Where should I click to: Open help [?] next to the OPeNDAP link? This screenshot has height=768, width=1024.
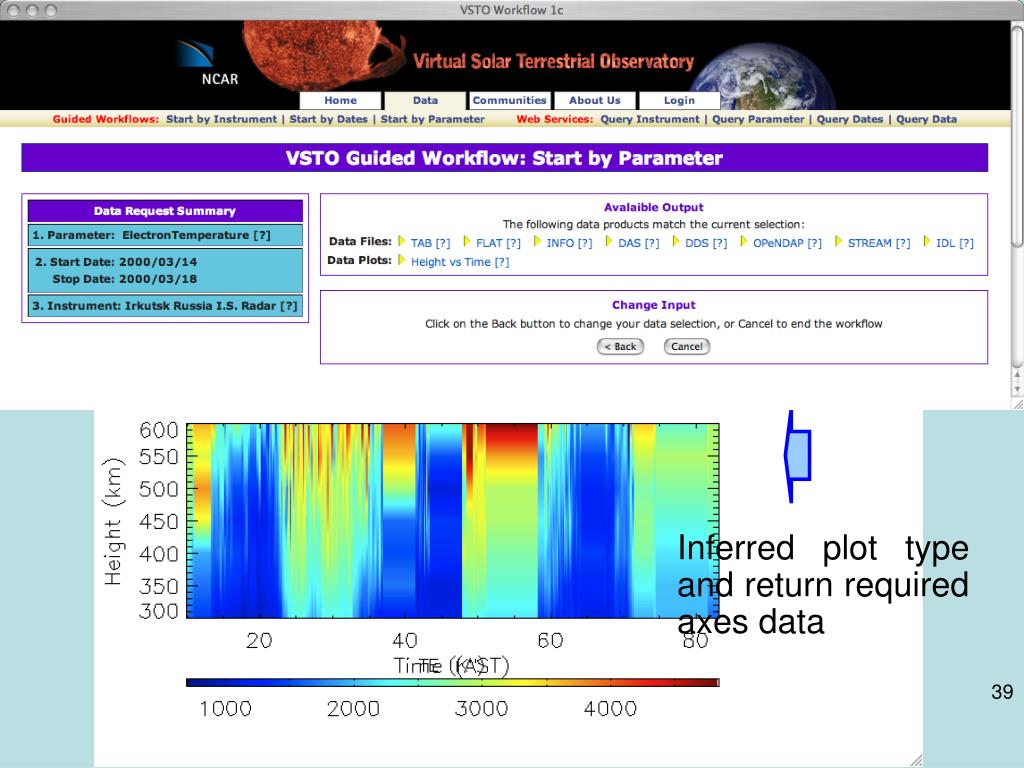(x=814, y=243)
